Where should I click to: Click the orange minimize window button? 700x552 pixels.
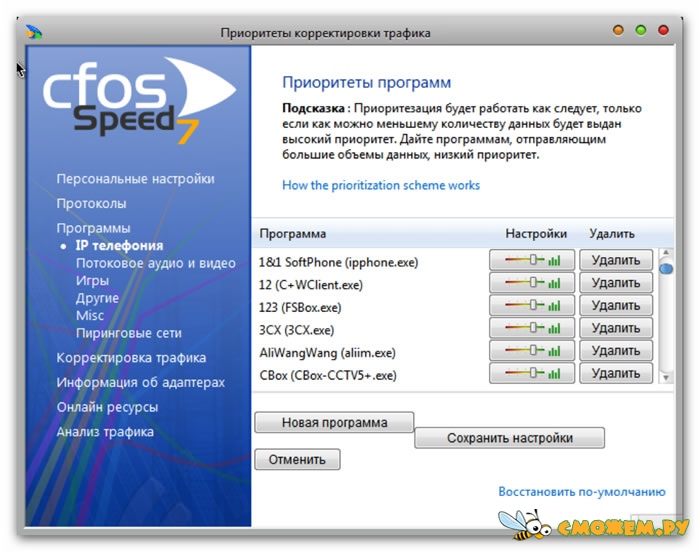click(x=618, y=30)
